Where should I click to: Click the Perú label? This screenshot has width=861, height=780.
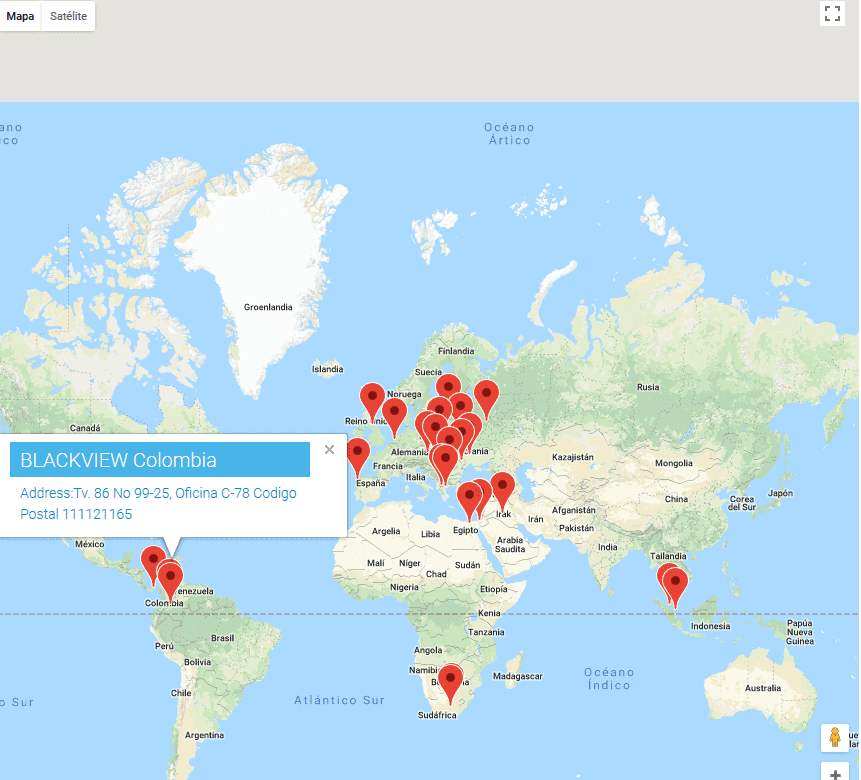[x=164, y=646]
